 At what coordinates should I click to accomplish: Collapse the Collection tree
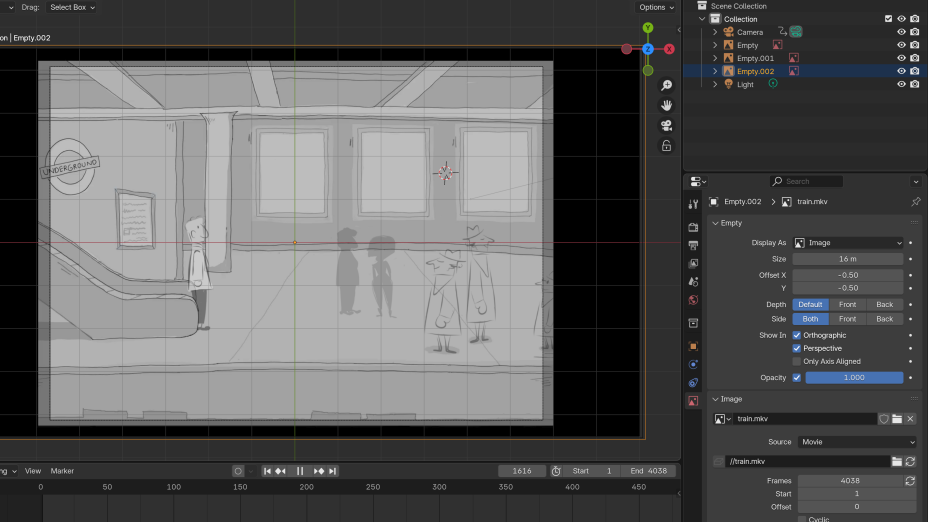coord(702,19)
